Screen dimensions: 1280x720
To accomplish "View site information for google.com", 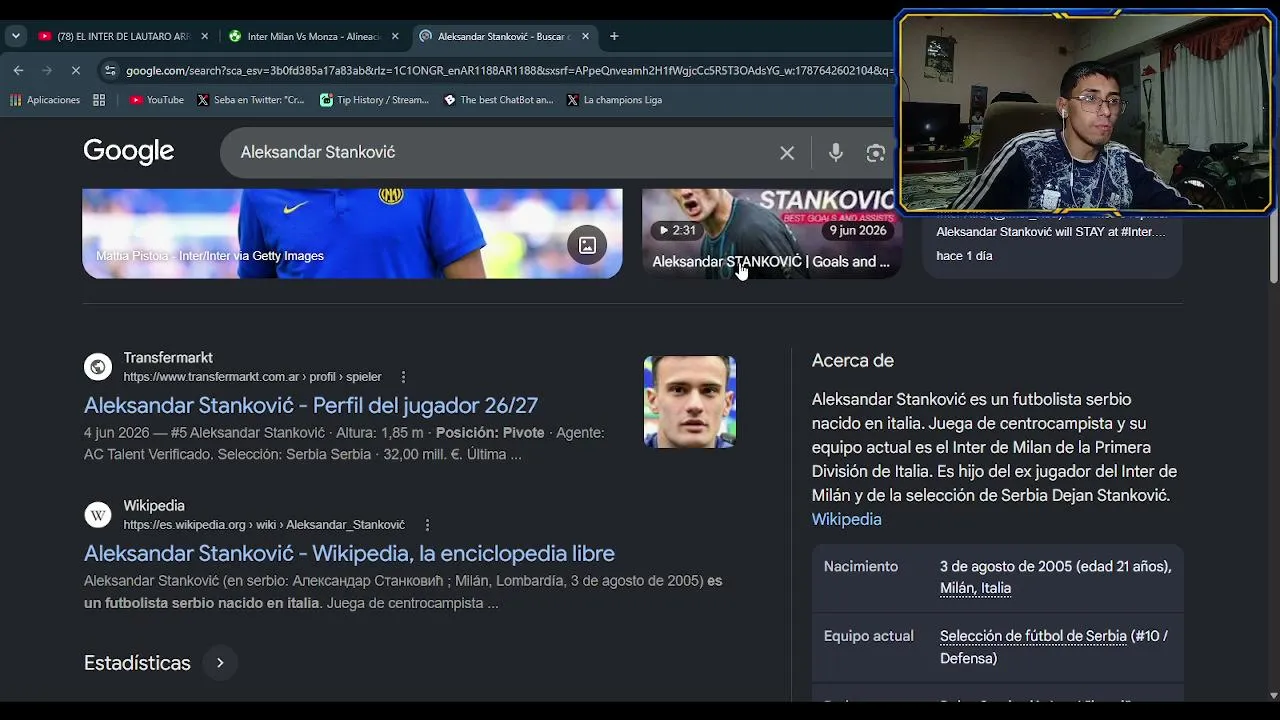I will pyautogui.click(x=110, y=70).
